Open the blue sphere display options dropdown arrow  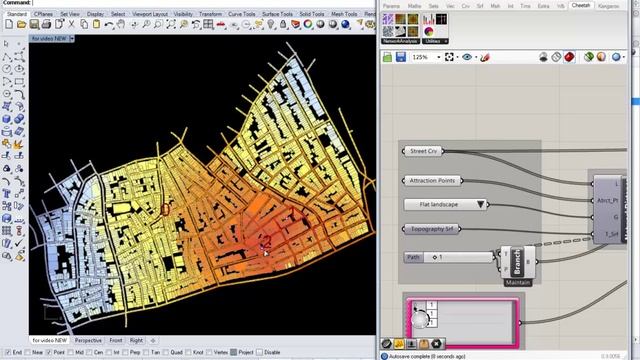click(624, 57)
